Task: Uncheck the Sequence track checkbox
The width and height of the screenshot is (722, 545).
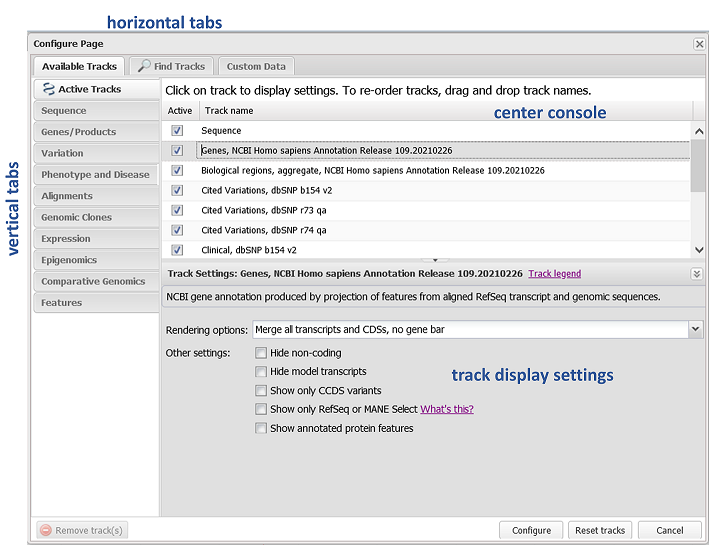Action: click(177, 131)
